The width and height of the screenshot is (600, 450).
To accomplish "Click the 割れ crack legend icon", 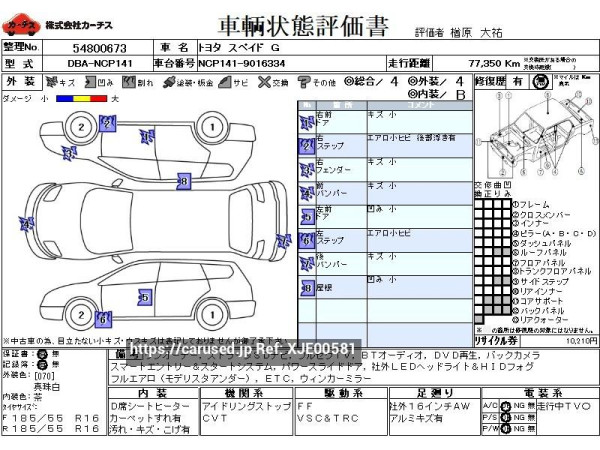I will (129, 81).
